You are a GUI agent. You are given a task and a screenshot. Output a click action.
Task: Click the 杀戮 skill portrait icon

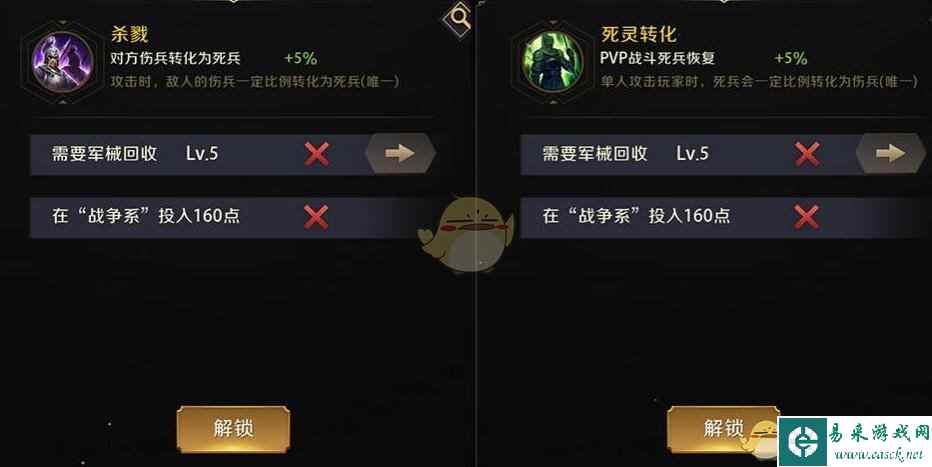coord(62,62)
